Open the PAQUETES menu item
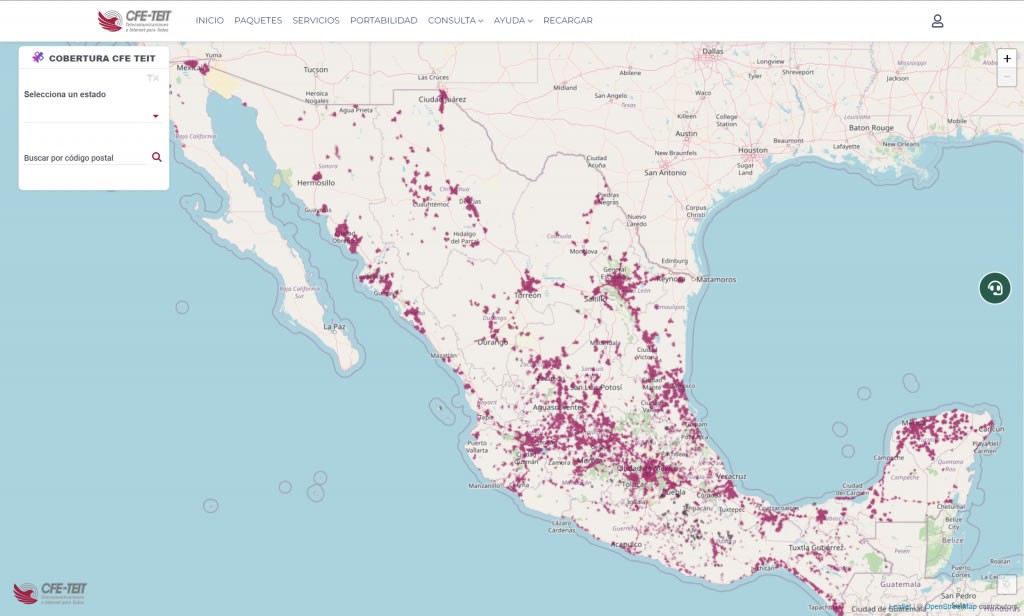 pos(258,21)
